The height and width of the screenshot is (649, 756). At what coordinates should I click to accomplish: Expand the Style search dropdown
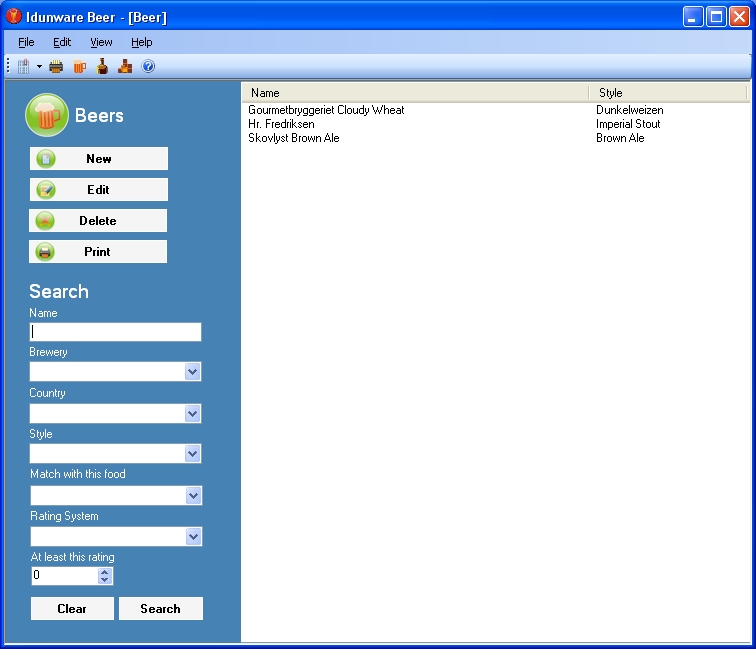[x=192, y=454]
